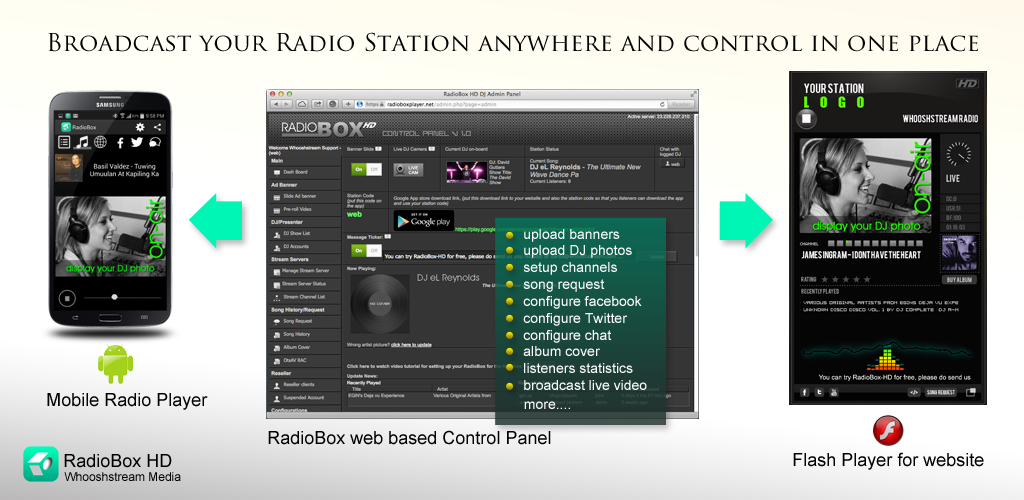Click DJ photo in Flash player

[x=867, y=185]
